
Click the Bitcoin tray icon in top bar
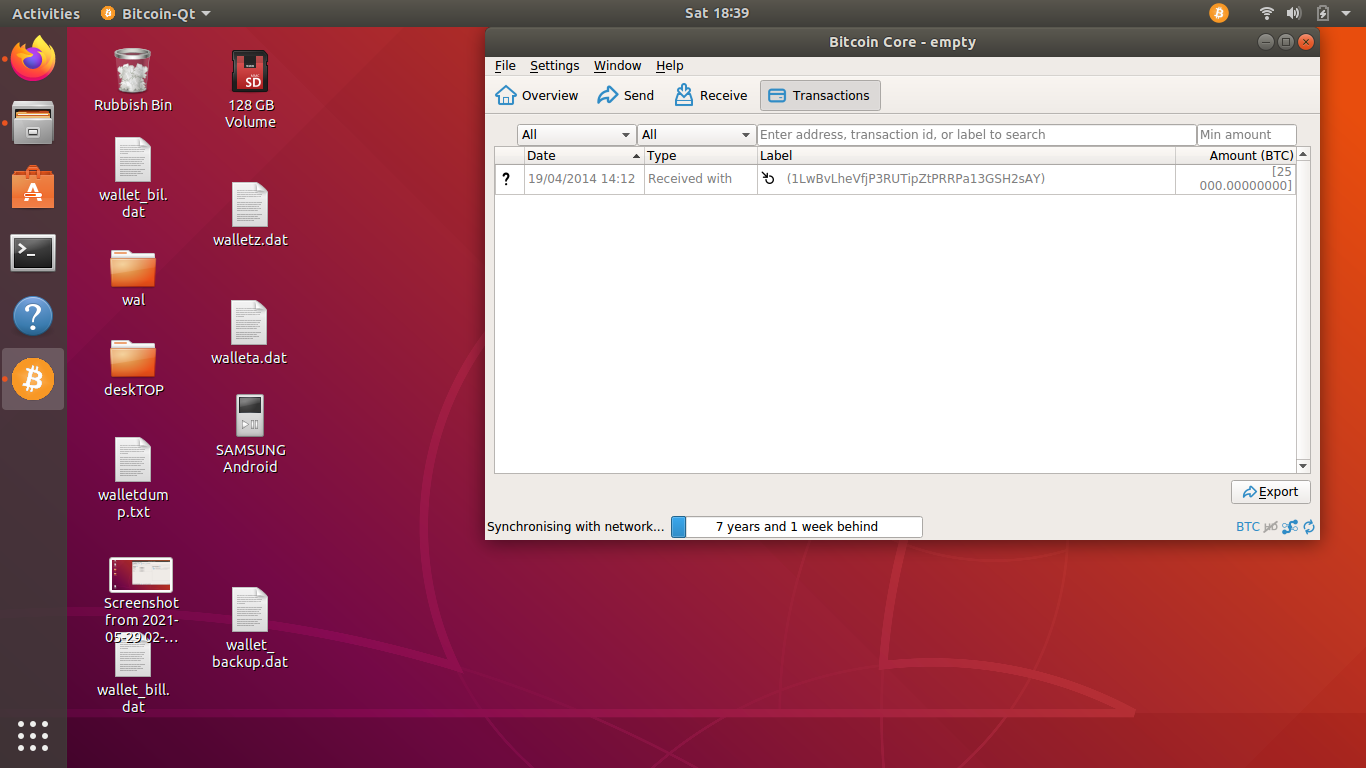coord(1218,13)
